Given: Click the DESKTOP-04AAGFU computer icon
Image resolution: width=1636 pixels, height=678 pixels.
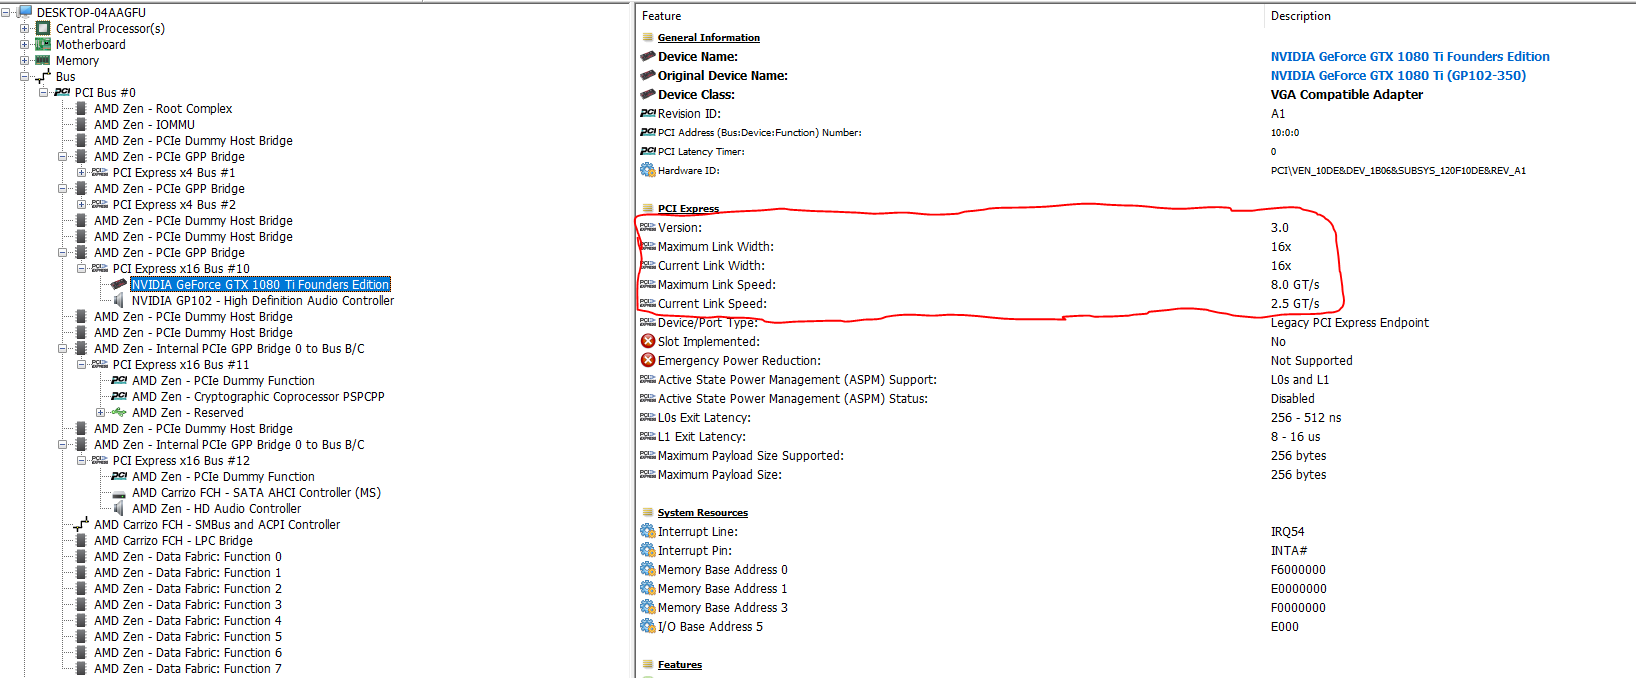Looking at the screenshot, I should pos(24,12).
